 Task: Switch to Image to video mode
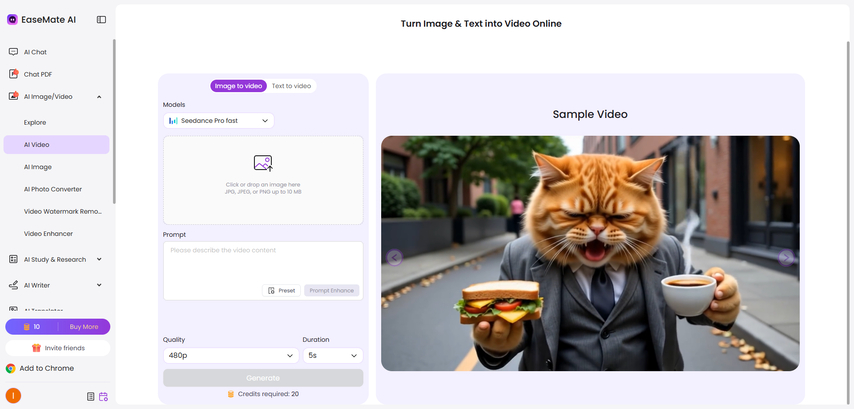tap(239, 86)
